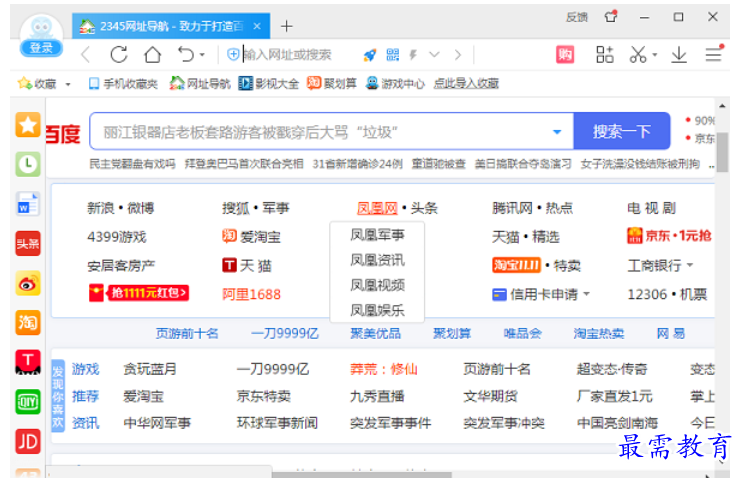Expand the search box suggestion dropdown arrow
This screenshot has height=478, width=740.
(x=557, y=132)
